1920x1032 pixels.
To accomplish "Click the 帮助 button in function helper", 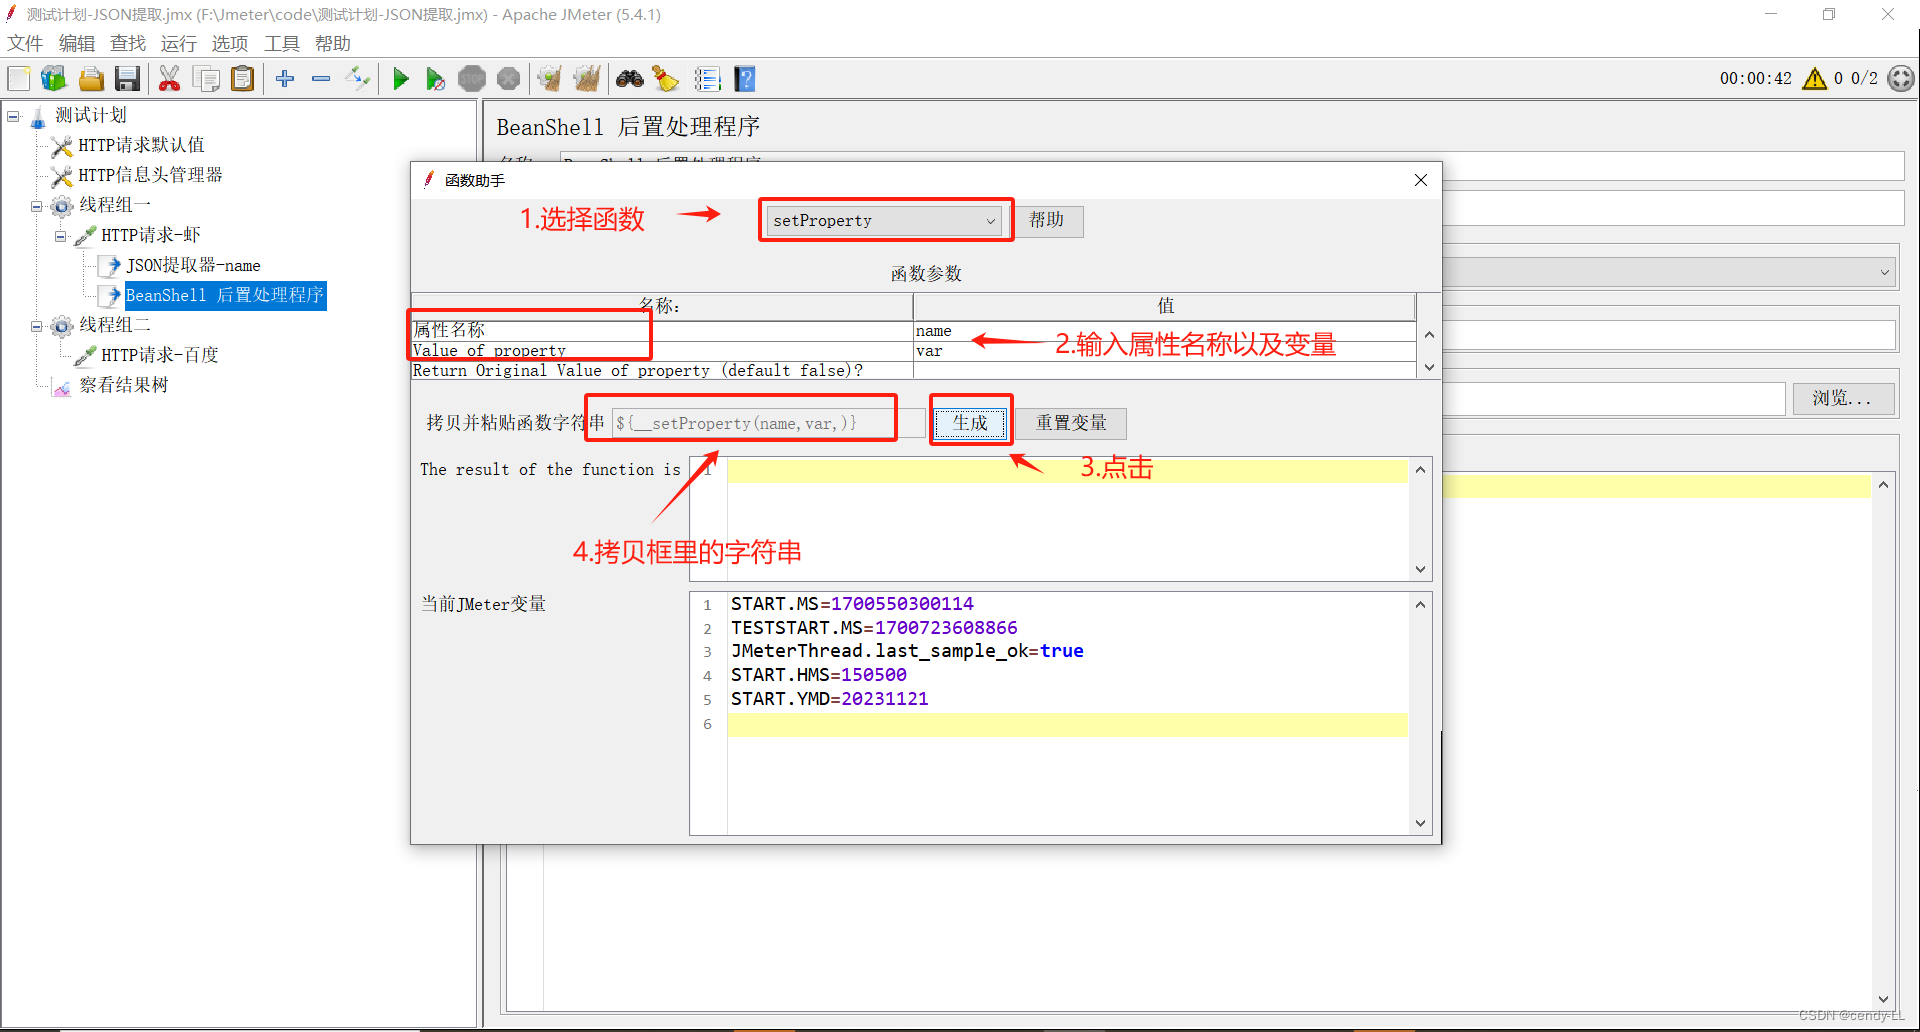I will [x=1047, y=220].
